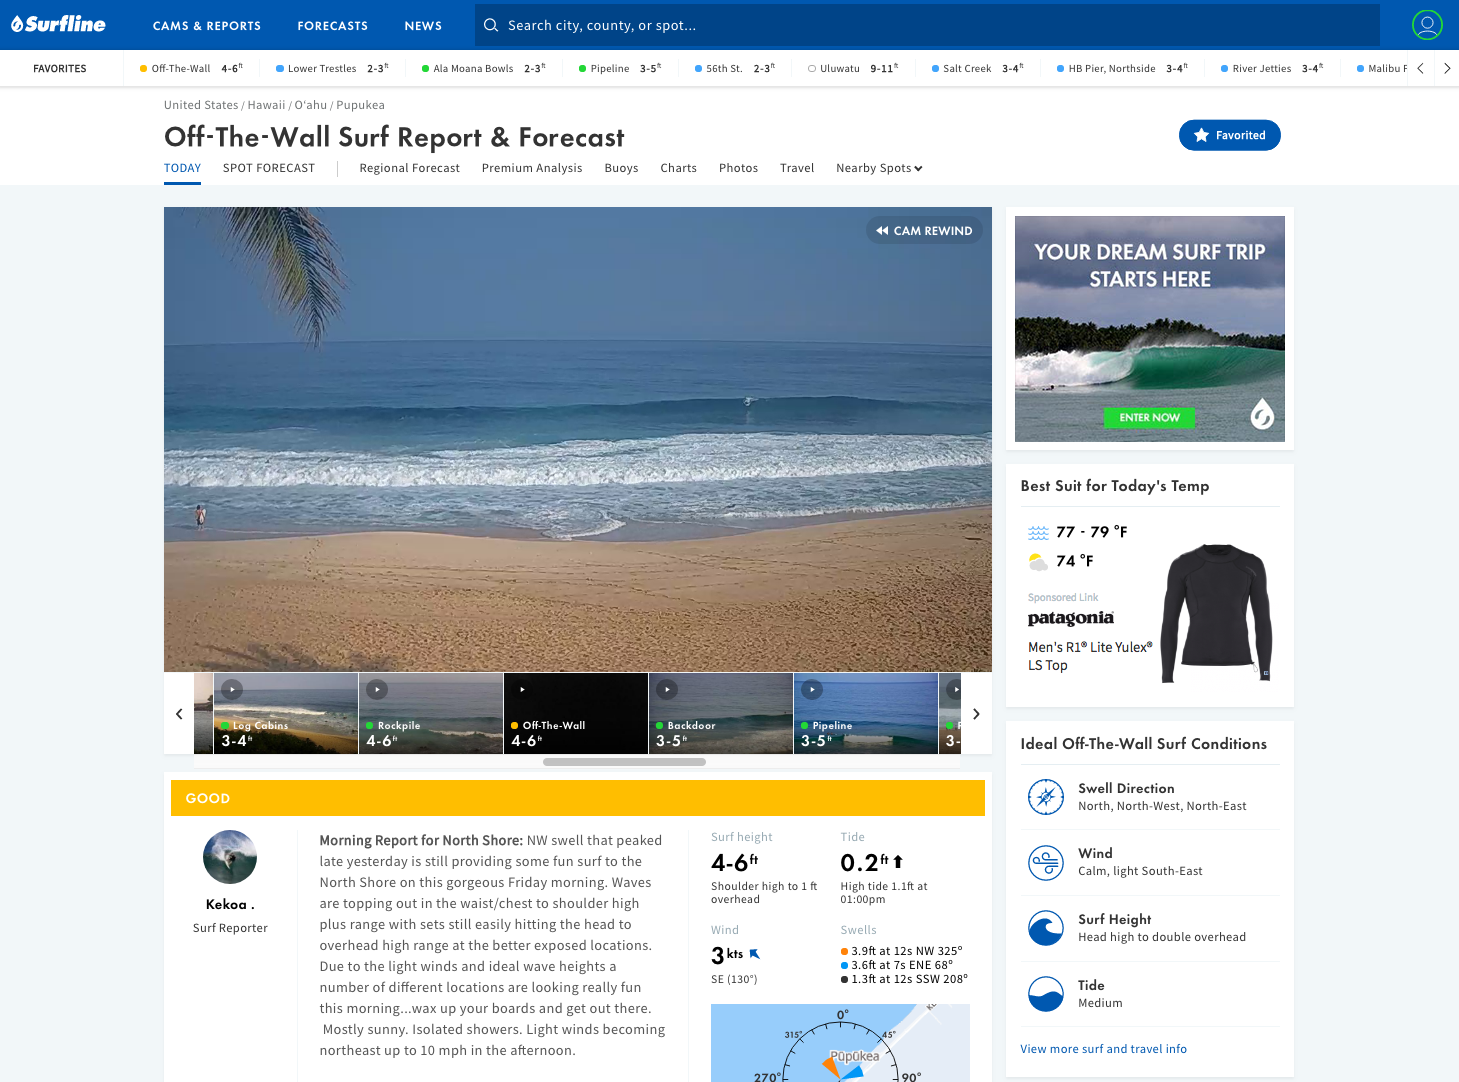
Task: Click the right arrow on favorites bar
Action: 1447,68
